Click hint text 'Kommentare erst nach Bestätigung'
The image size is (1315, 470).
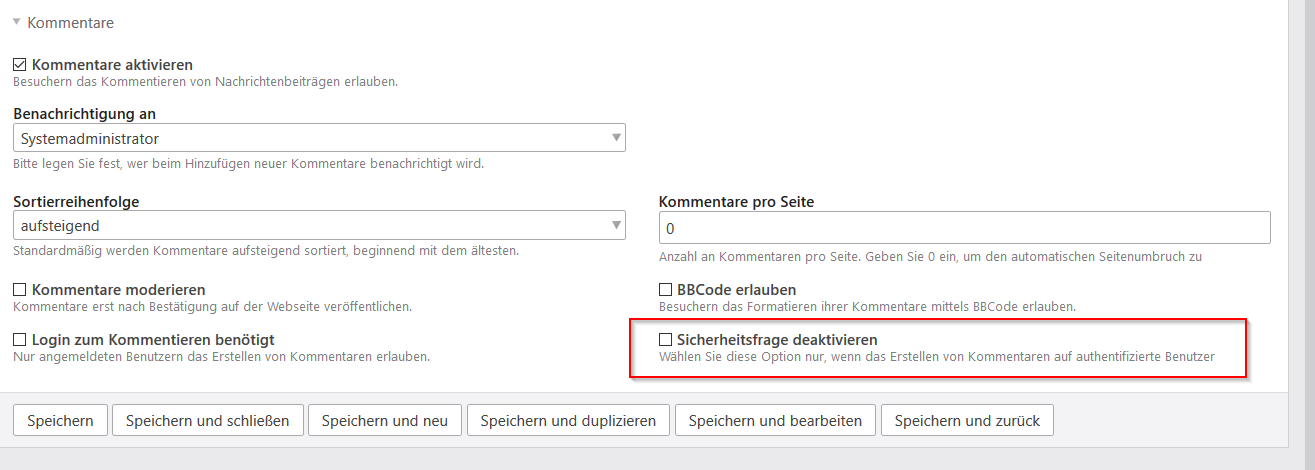(x=212, y=306)
